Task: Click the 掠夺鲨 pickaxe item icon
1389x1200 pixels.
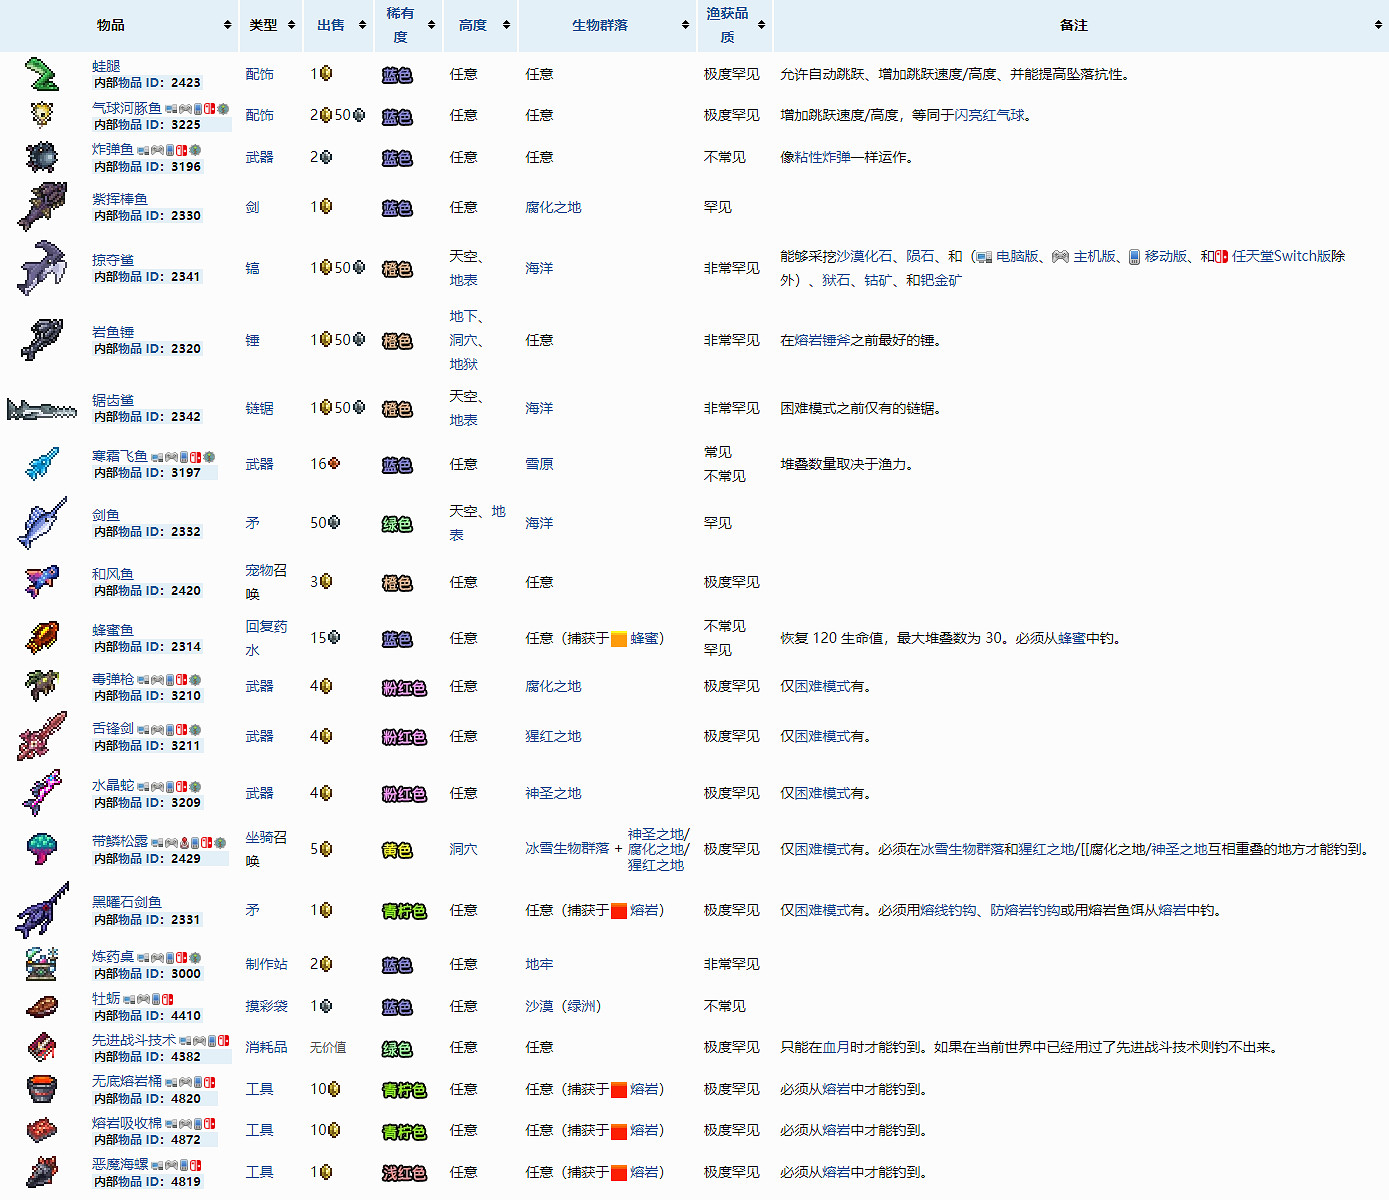Action: coord(42,267)
